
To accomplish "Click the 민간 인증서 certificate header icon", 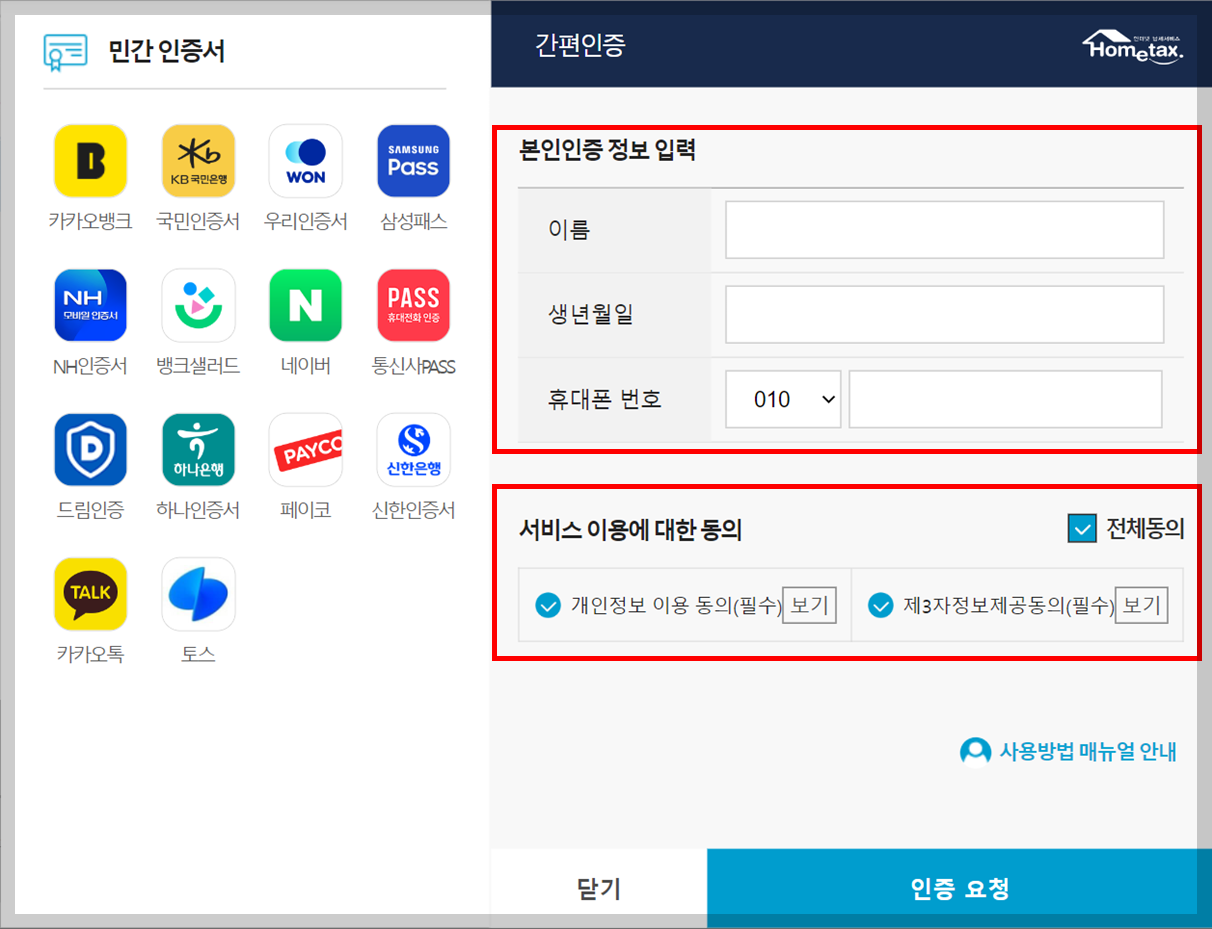I will pos(66,52).
